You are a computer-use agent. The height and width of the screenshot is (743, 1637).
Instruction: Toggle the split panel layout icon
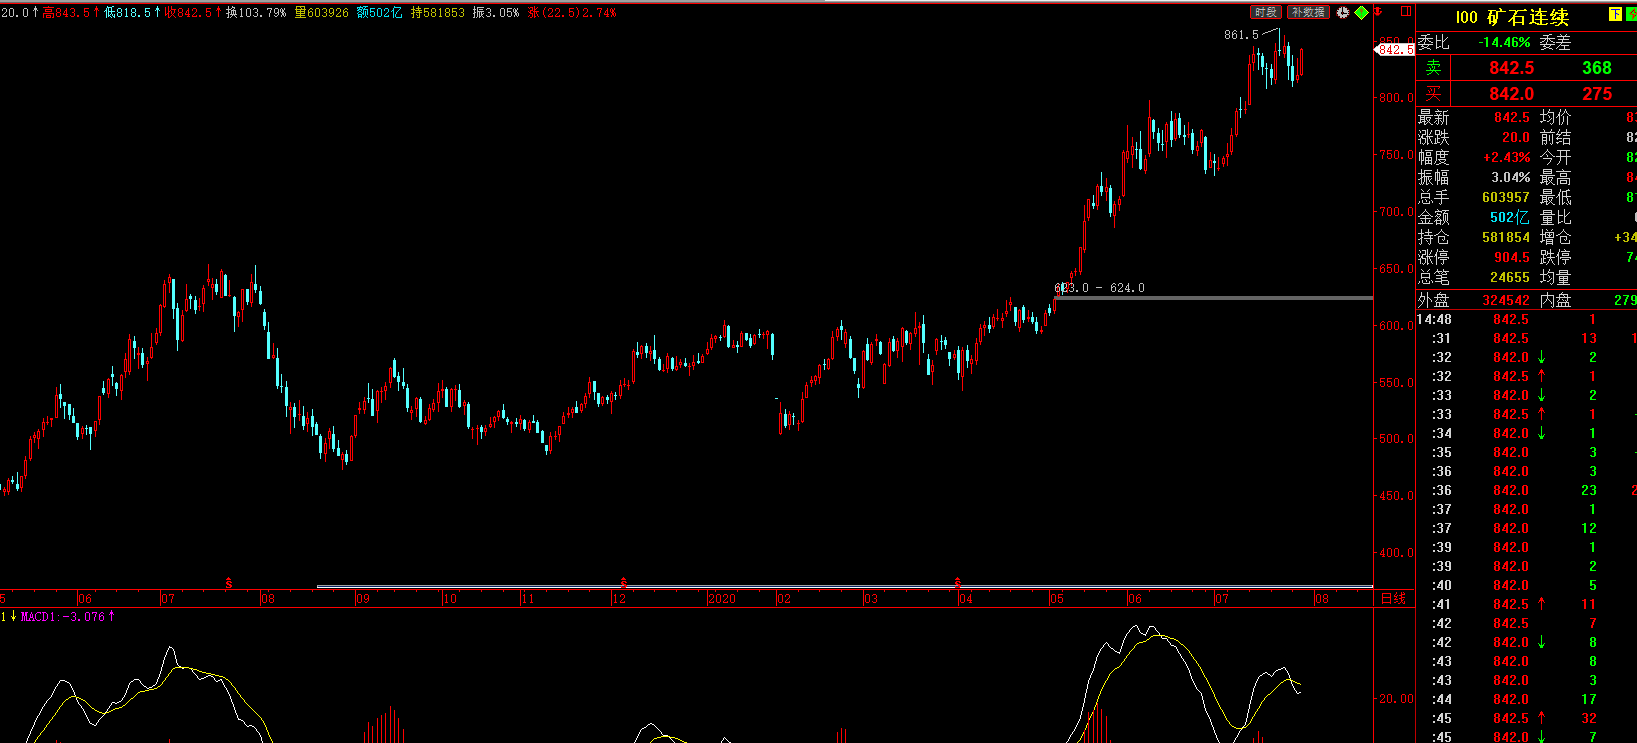(1406, 12)
